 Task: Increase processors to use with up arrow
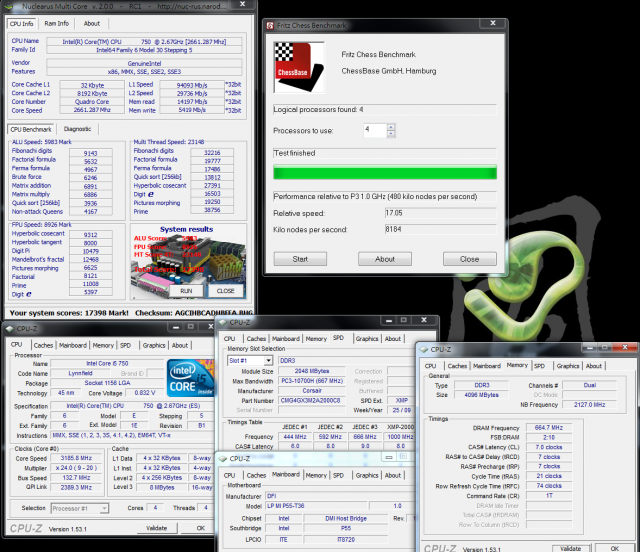coord(391,127)
